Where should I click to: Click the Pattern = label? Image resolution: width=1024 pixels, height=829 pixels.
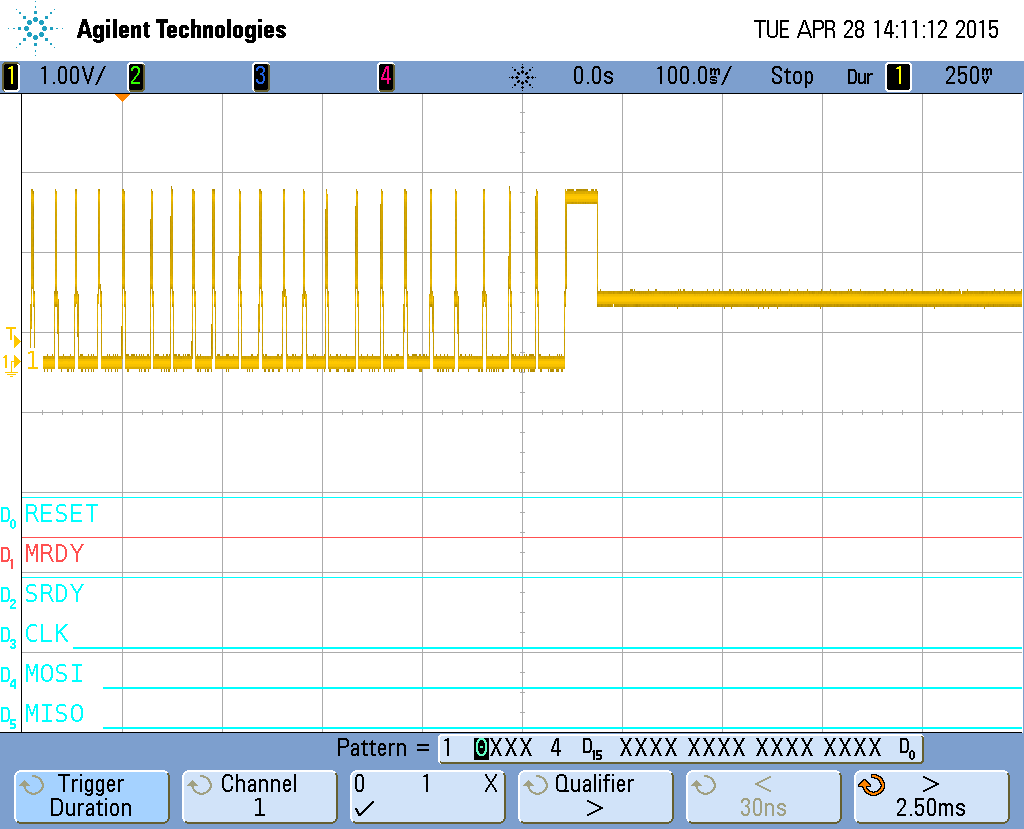click(x=383, y=748)
